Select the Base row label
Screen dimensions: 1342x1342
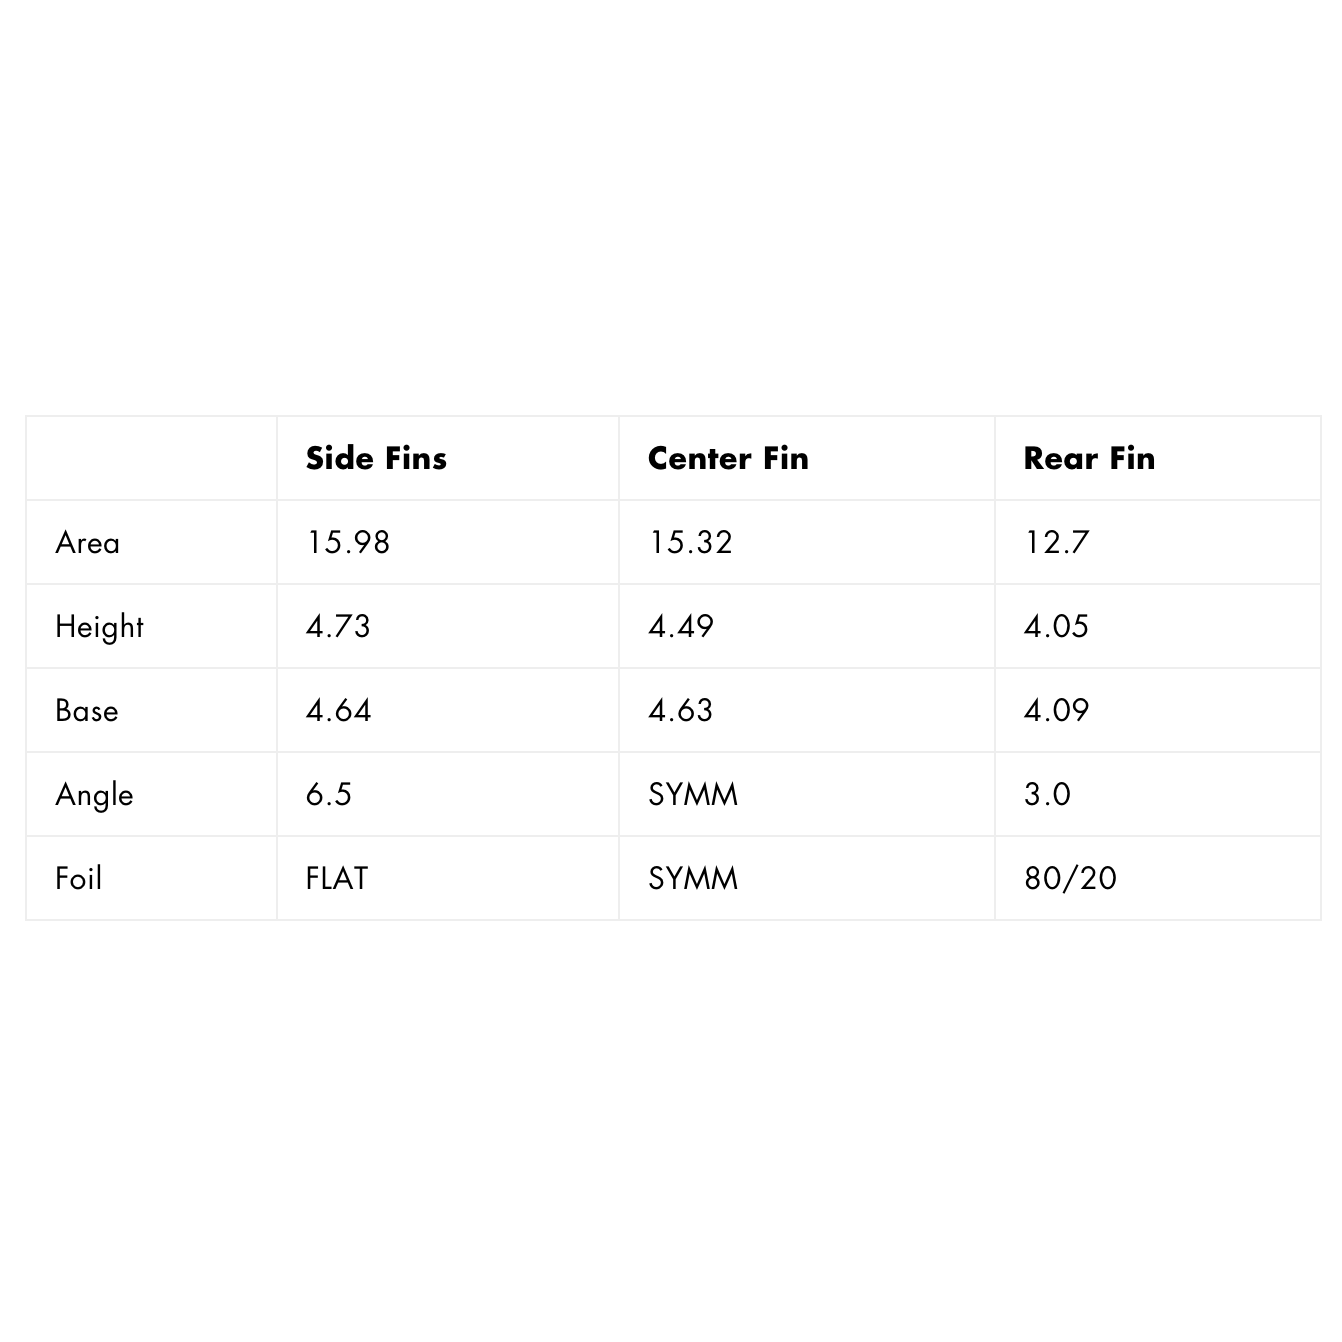87,711
